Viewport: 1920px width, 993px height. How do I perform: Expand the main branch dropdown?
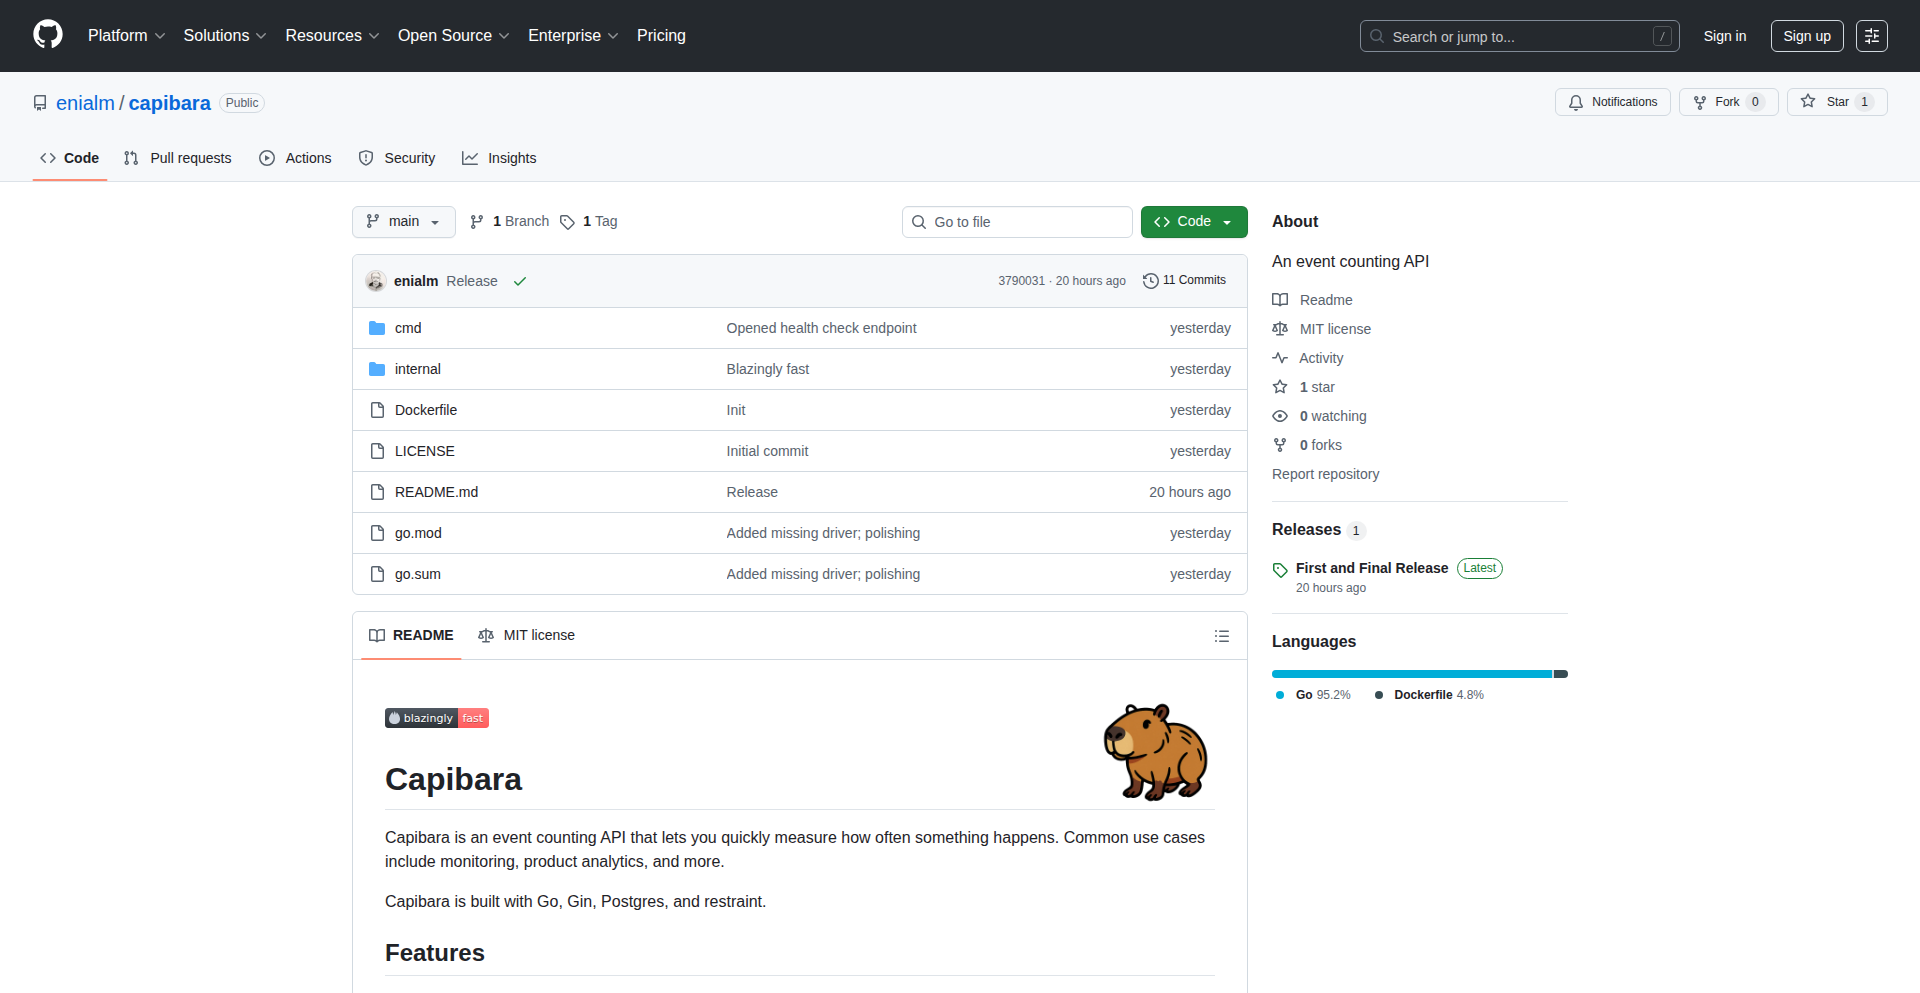tap(403, 221)
